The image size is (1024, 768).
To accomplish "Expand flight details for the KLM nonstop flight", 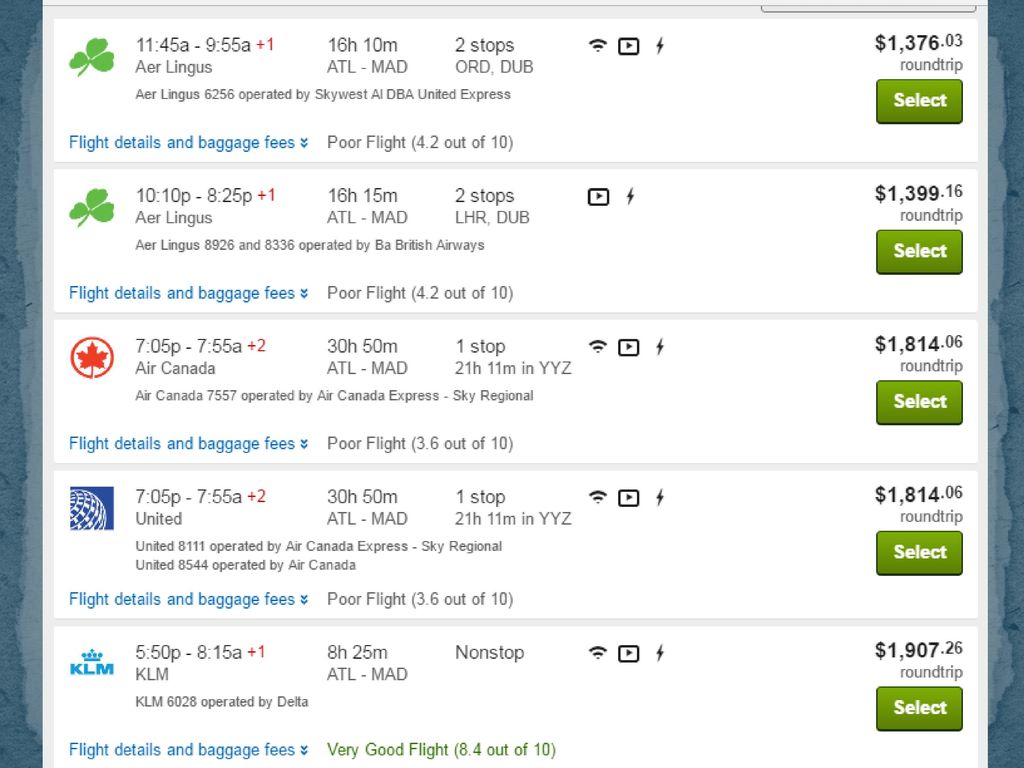I will click(189, 750).
